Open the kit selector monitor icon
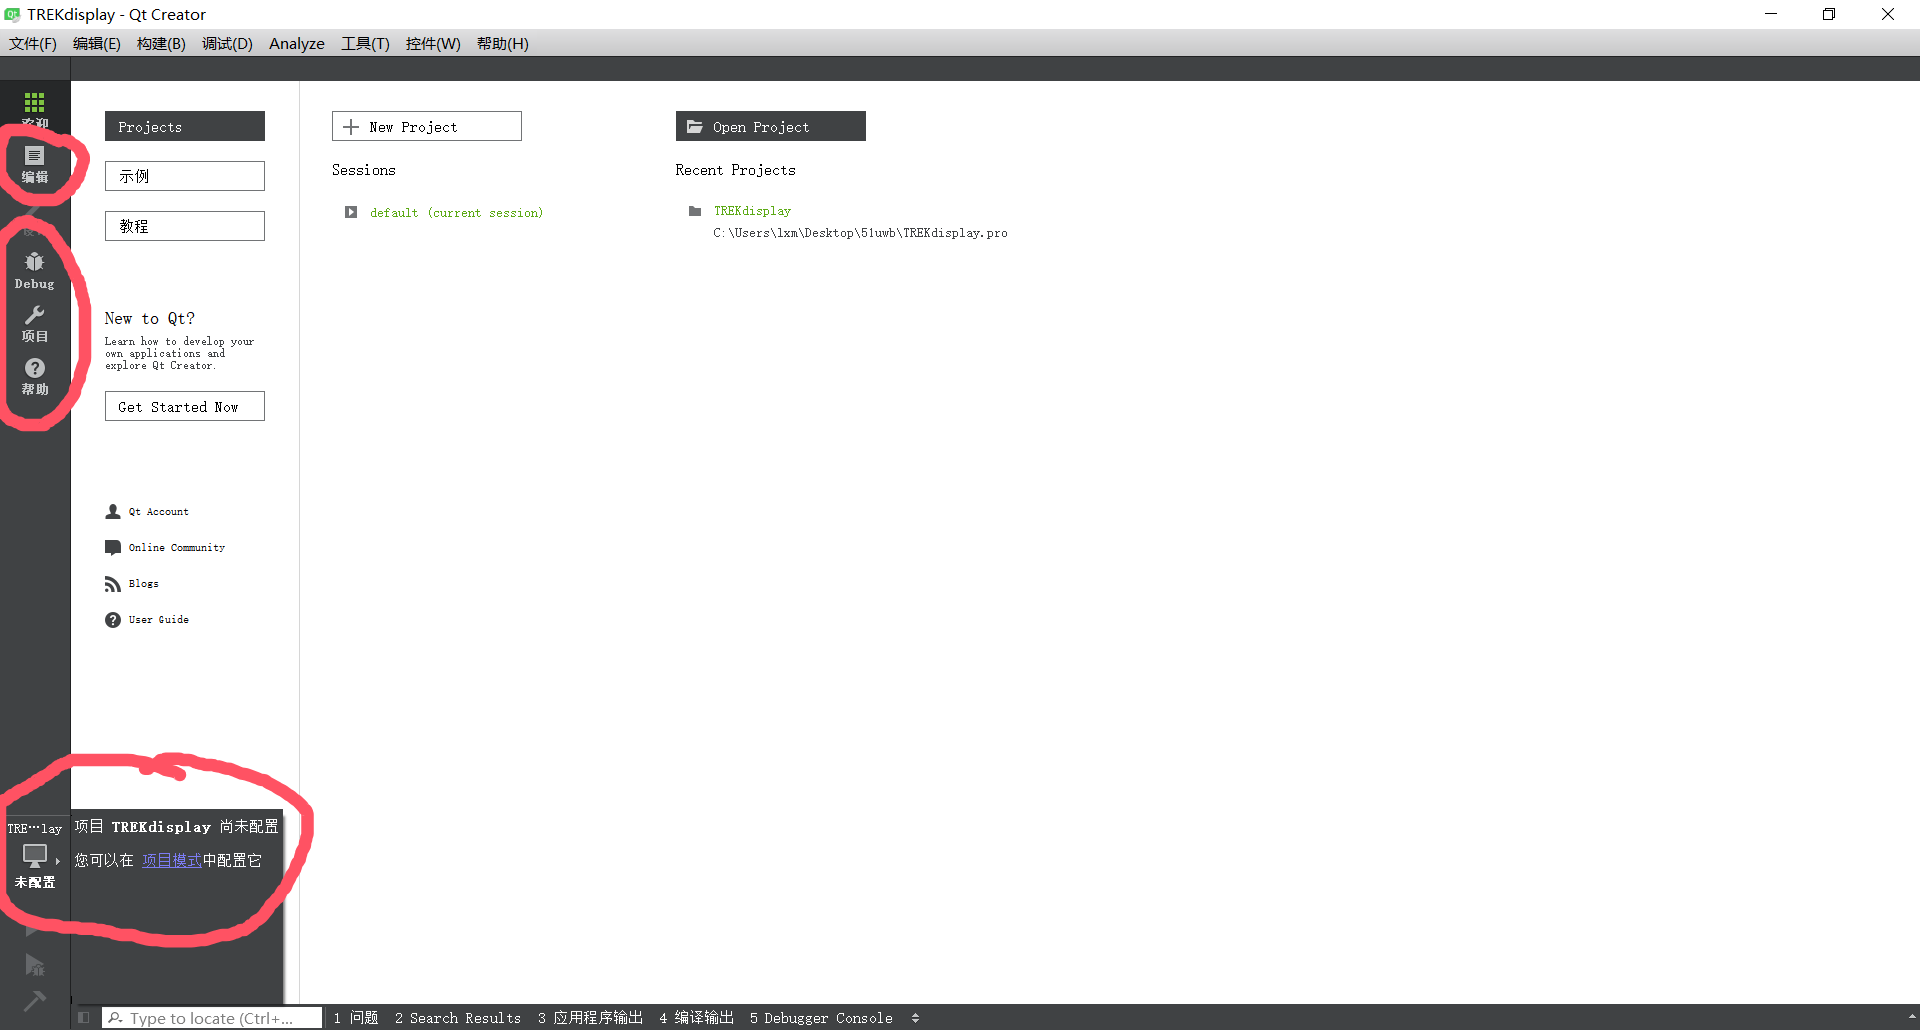The height and width of the screenshot is (1030, 1920). (34, 856)
